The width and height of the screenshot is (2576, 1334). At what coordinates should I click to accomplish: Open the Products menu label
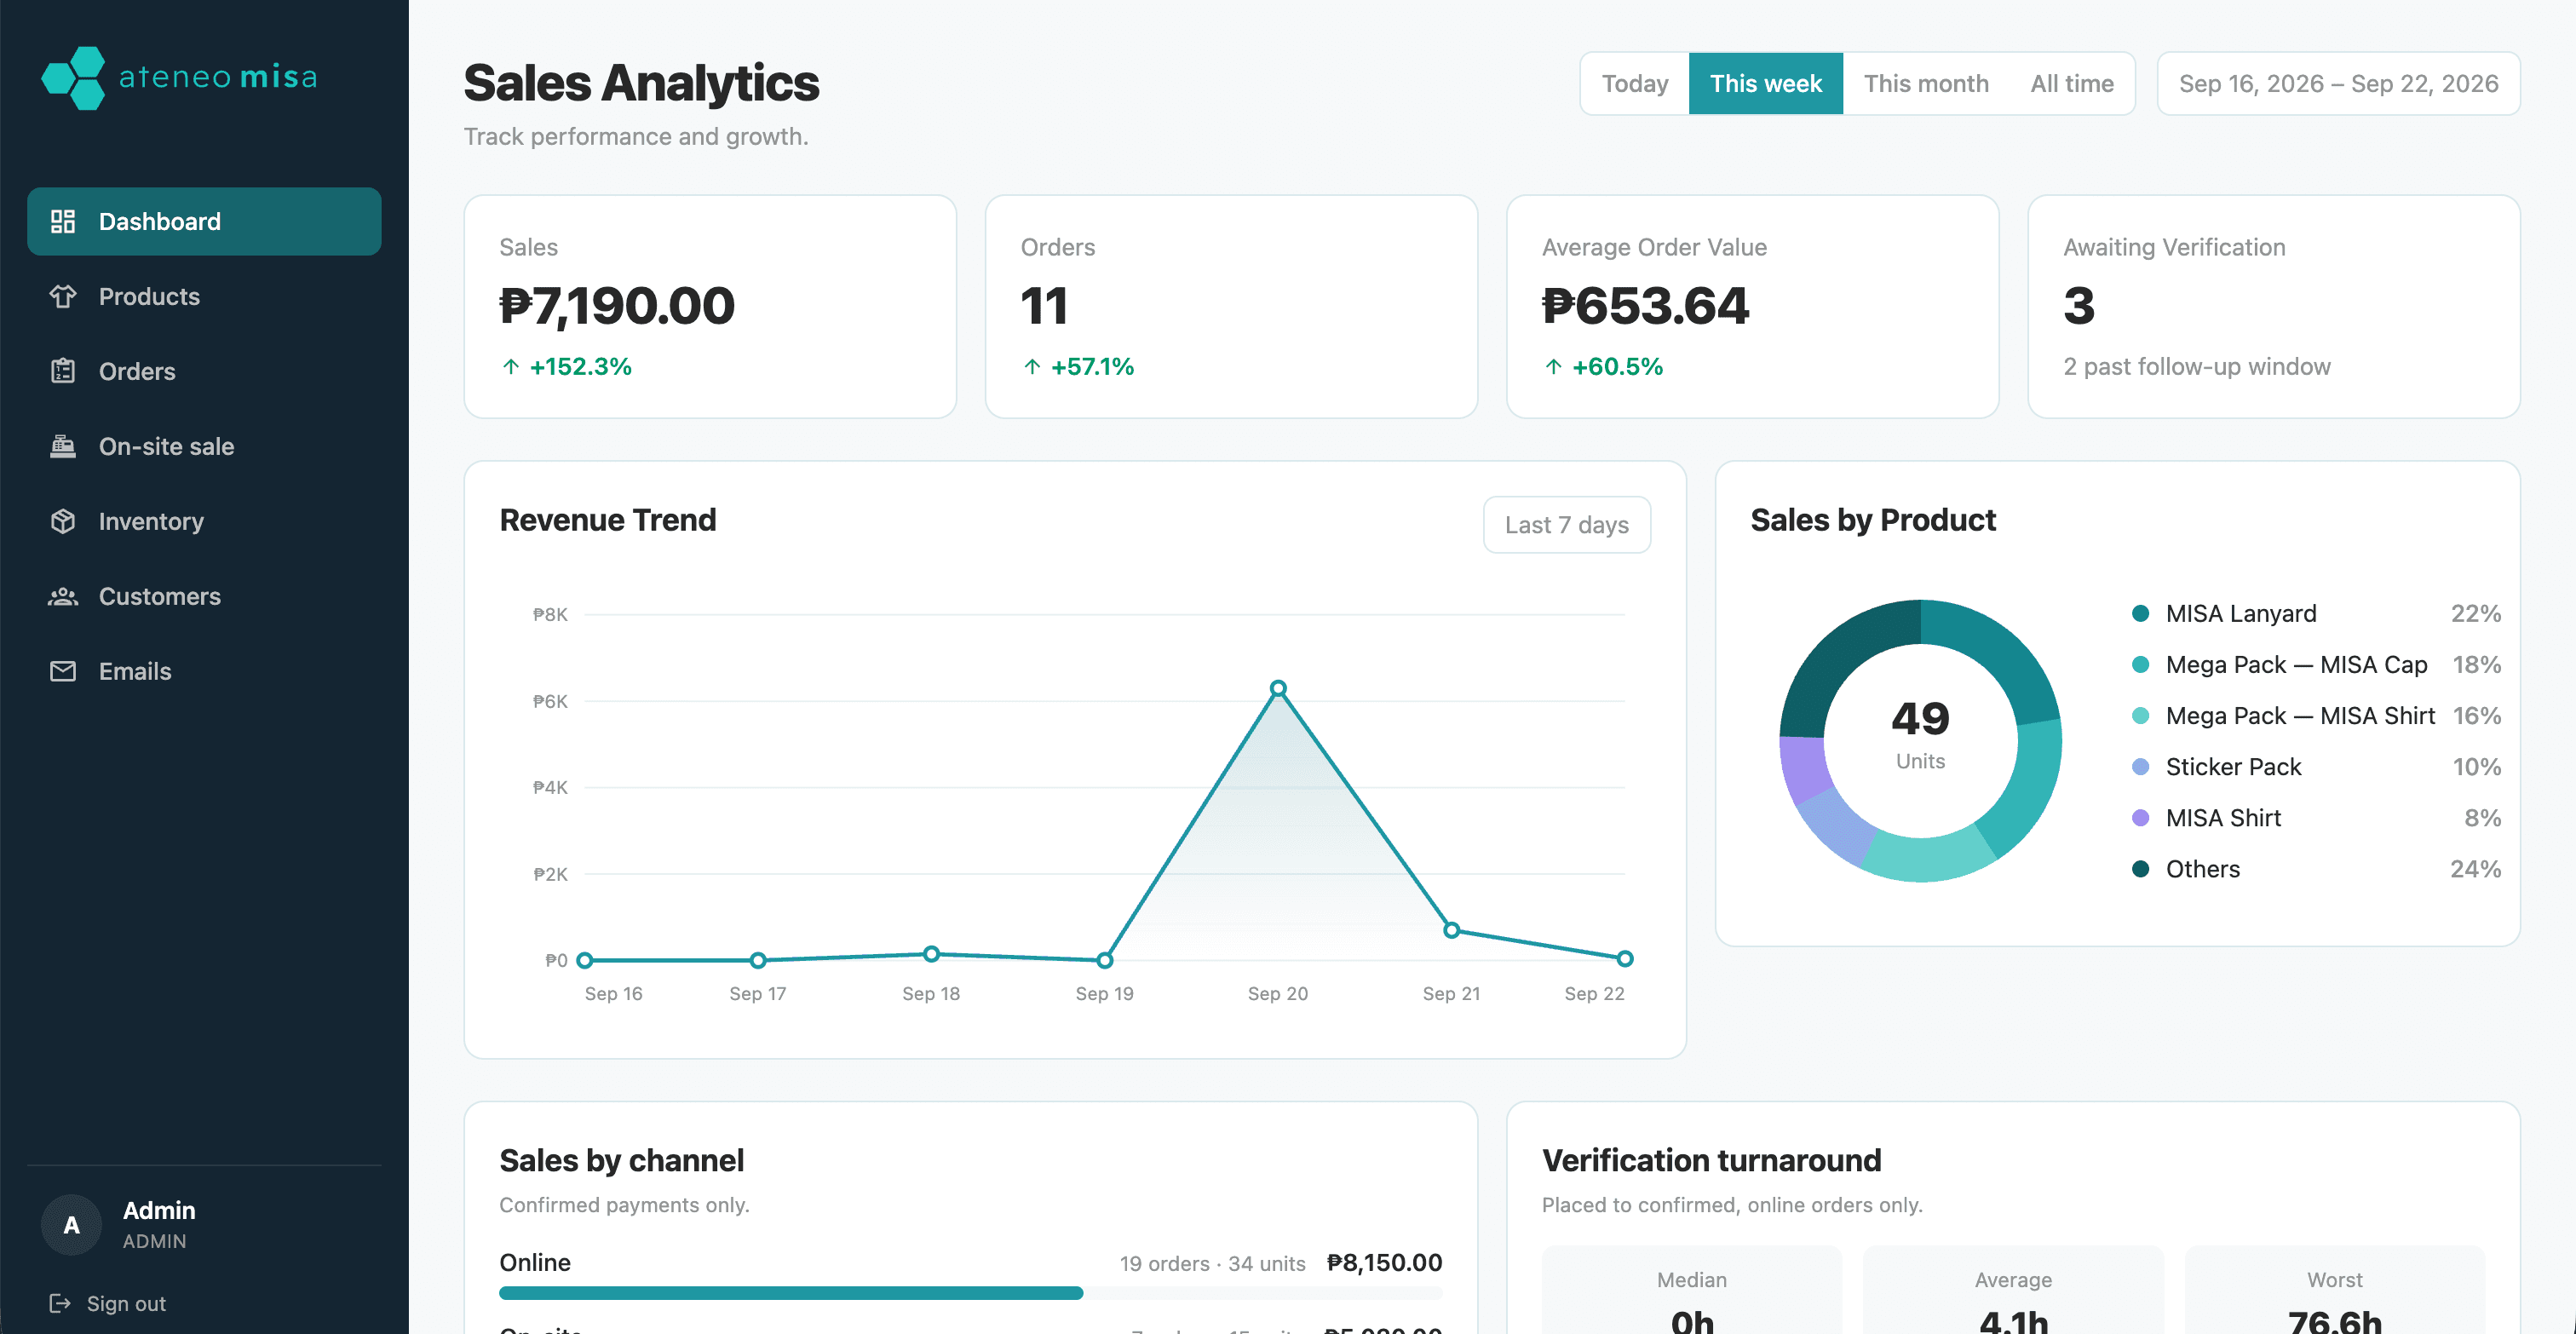[149, 296]
